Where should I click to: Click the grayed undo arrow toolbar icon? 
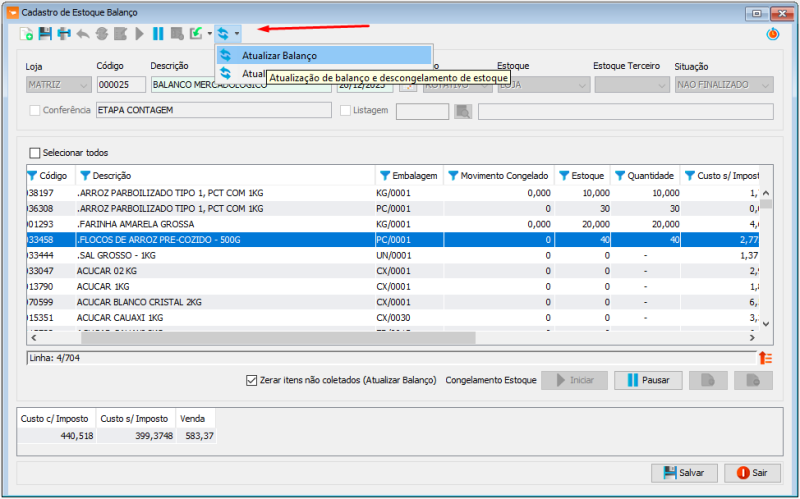83,34
